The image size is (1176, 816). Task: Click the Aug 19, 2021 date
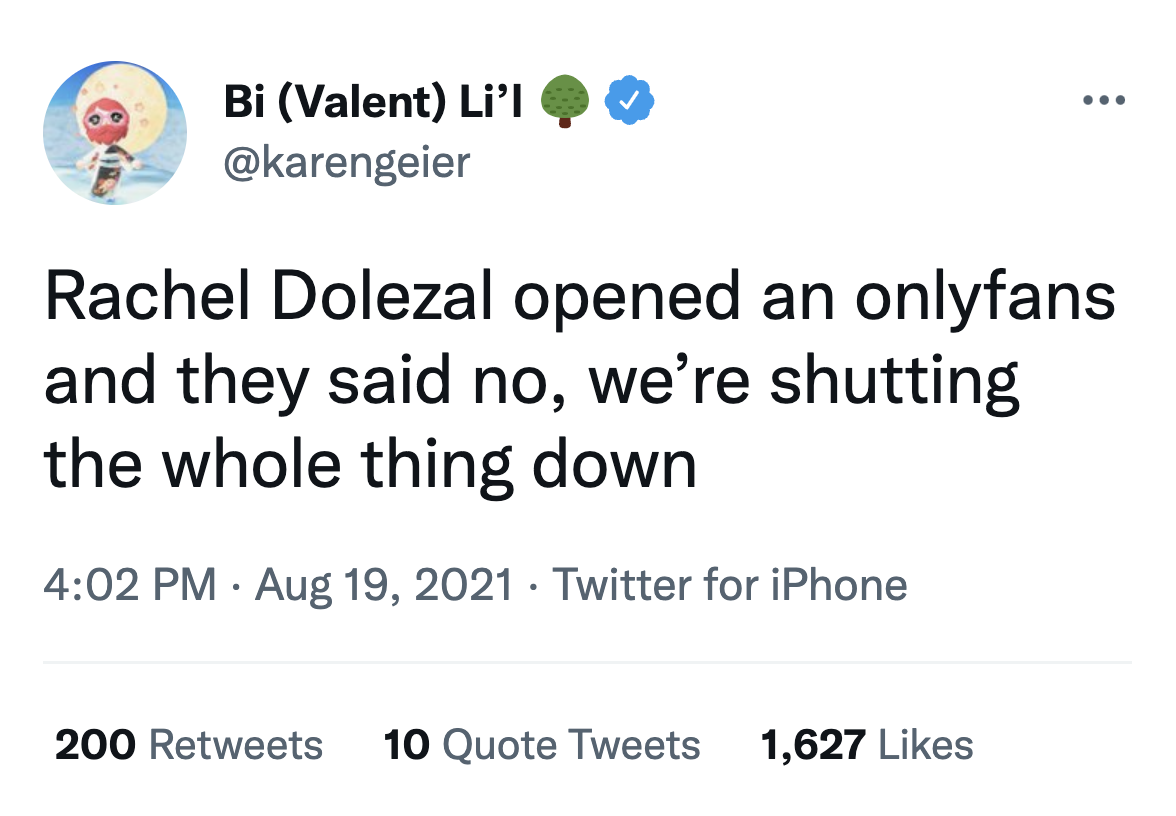[384, 584]
